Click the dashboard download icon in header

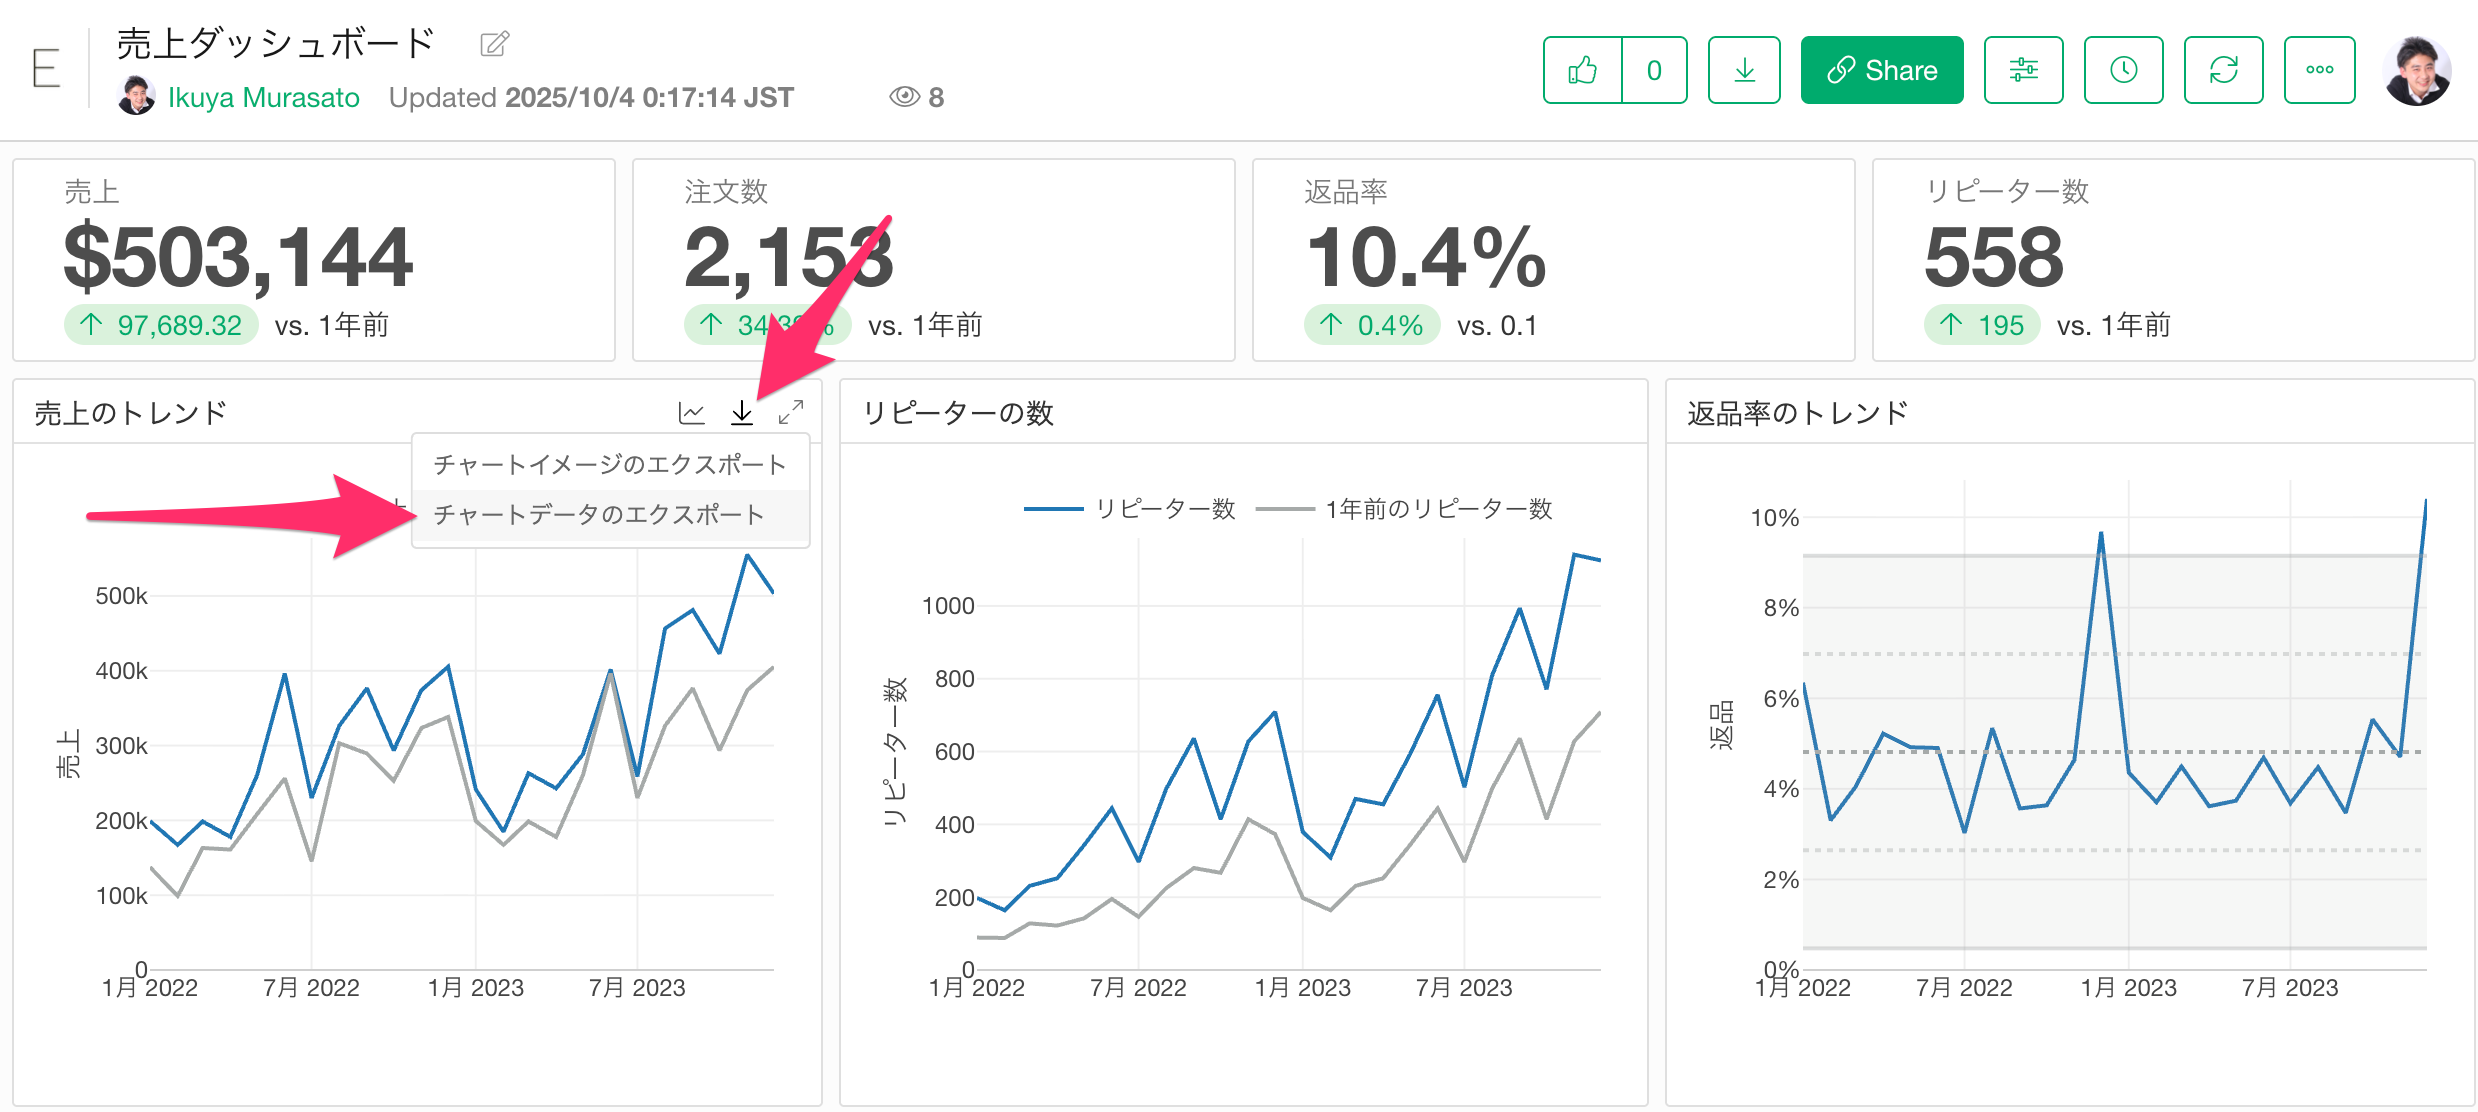coord(1744,70)
